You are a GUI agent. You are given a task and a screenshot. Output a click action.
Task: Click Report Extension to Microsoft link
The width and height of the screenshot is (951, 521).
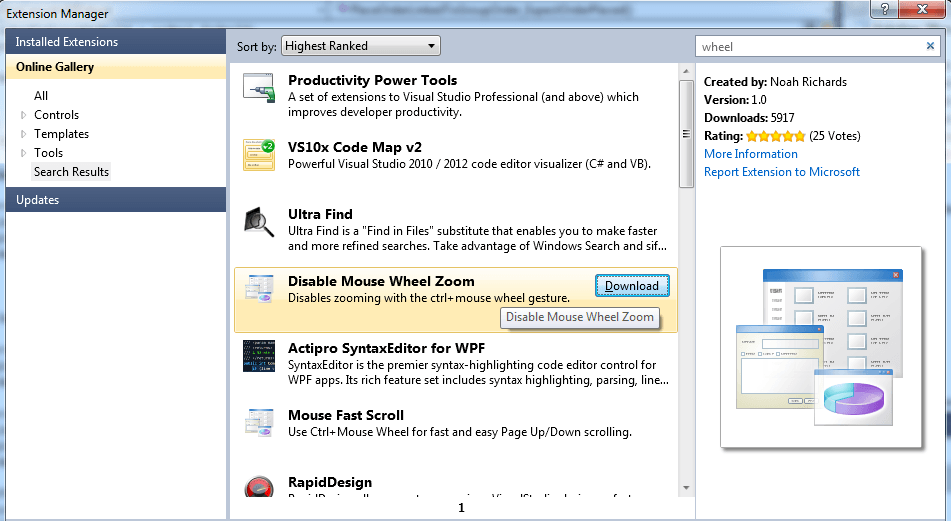click(x=781, y=172)
